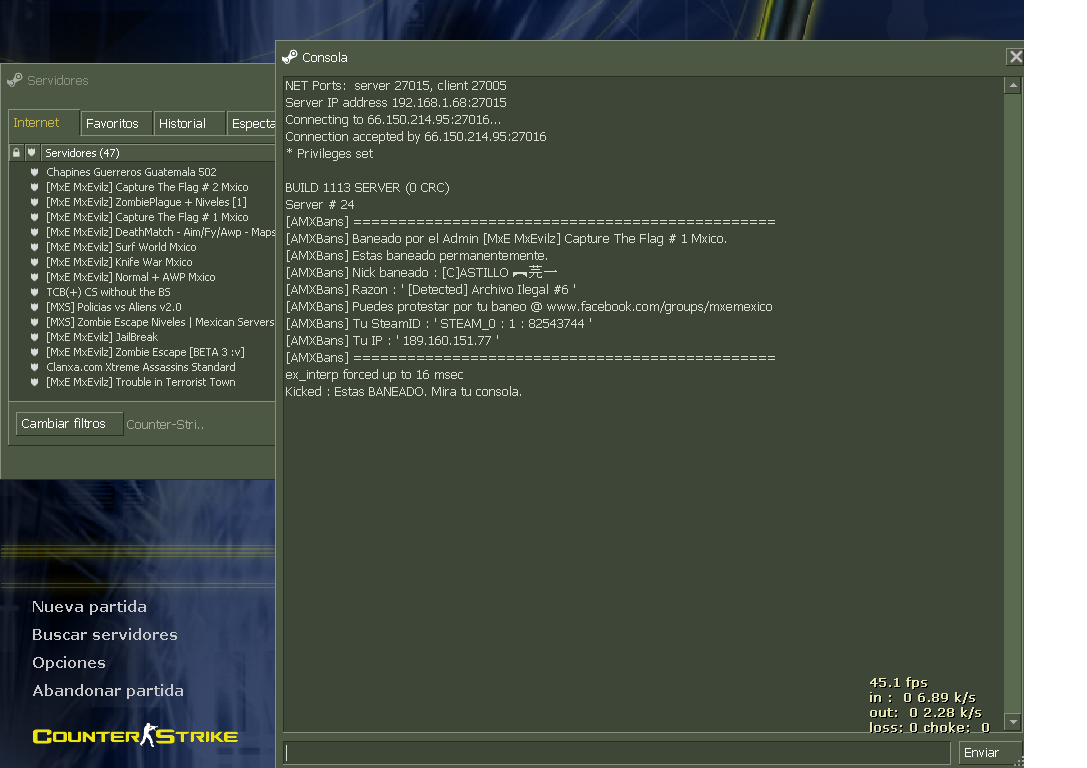
Task: Click the 'Connecting to 66.150.214.95:27016...' line
Action: tap(393, 120)
